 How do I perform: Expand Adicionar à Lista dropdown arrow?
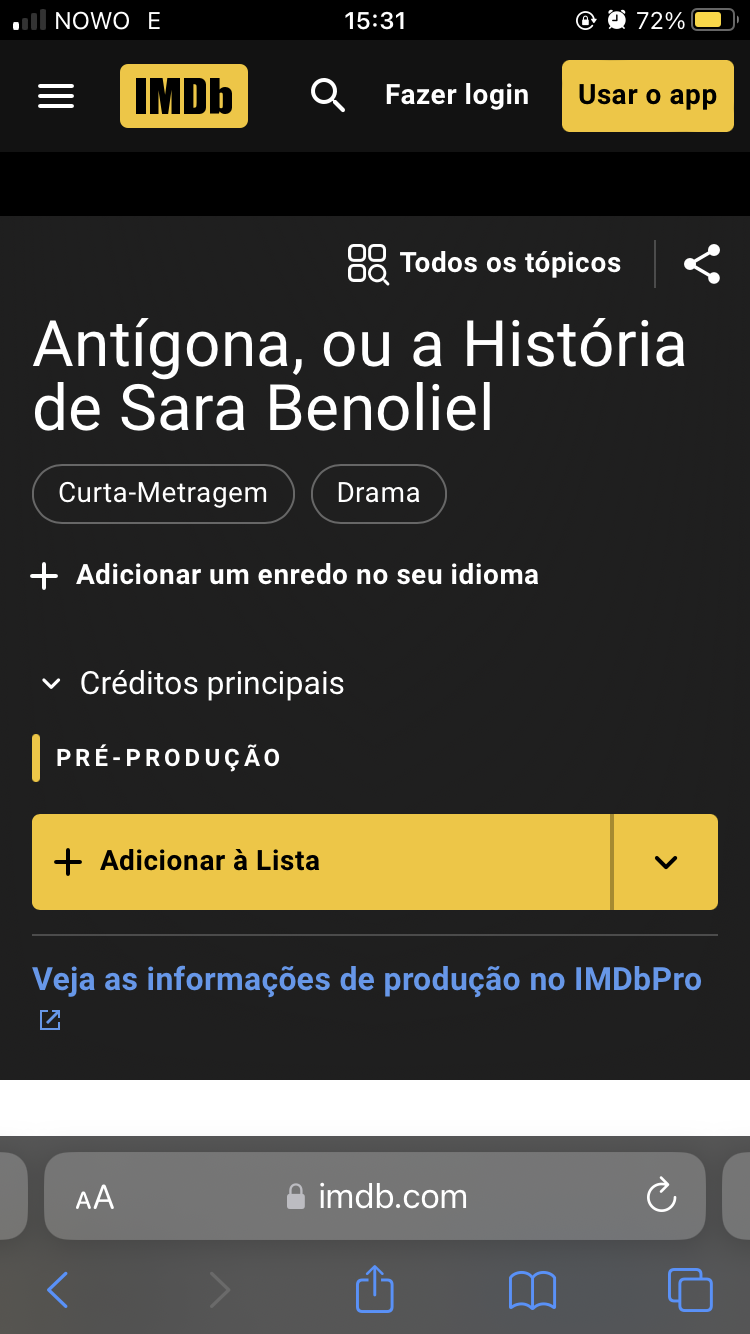pyautogui.click(x=666, y=862)
